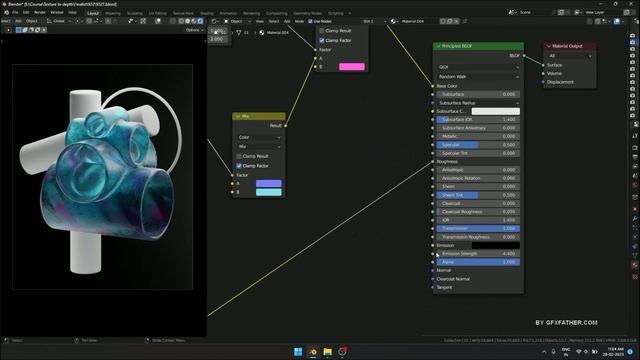Pin the node tree with pin icon
This screenshot has width=640, height=360.
(x=464, y=21)
